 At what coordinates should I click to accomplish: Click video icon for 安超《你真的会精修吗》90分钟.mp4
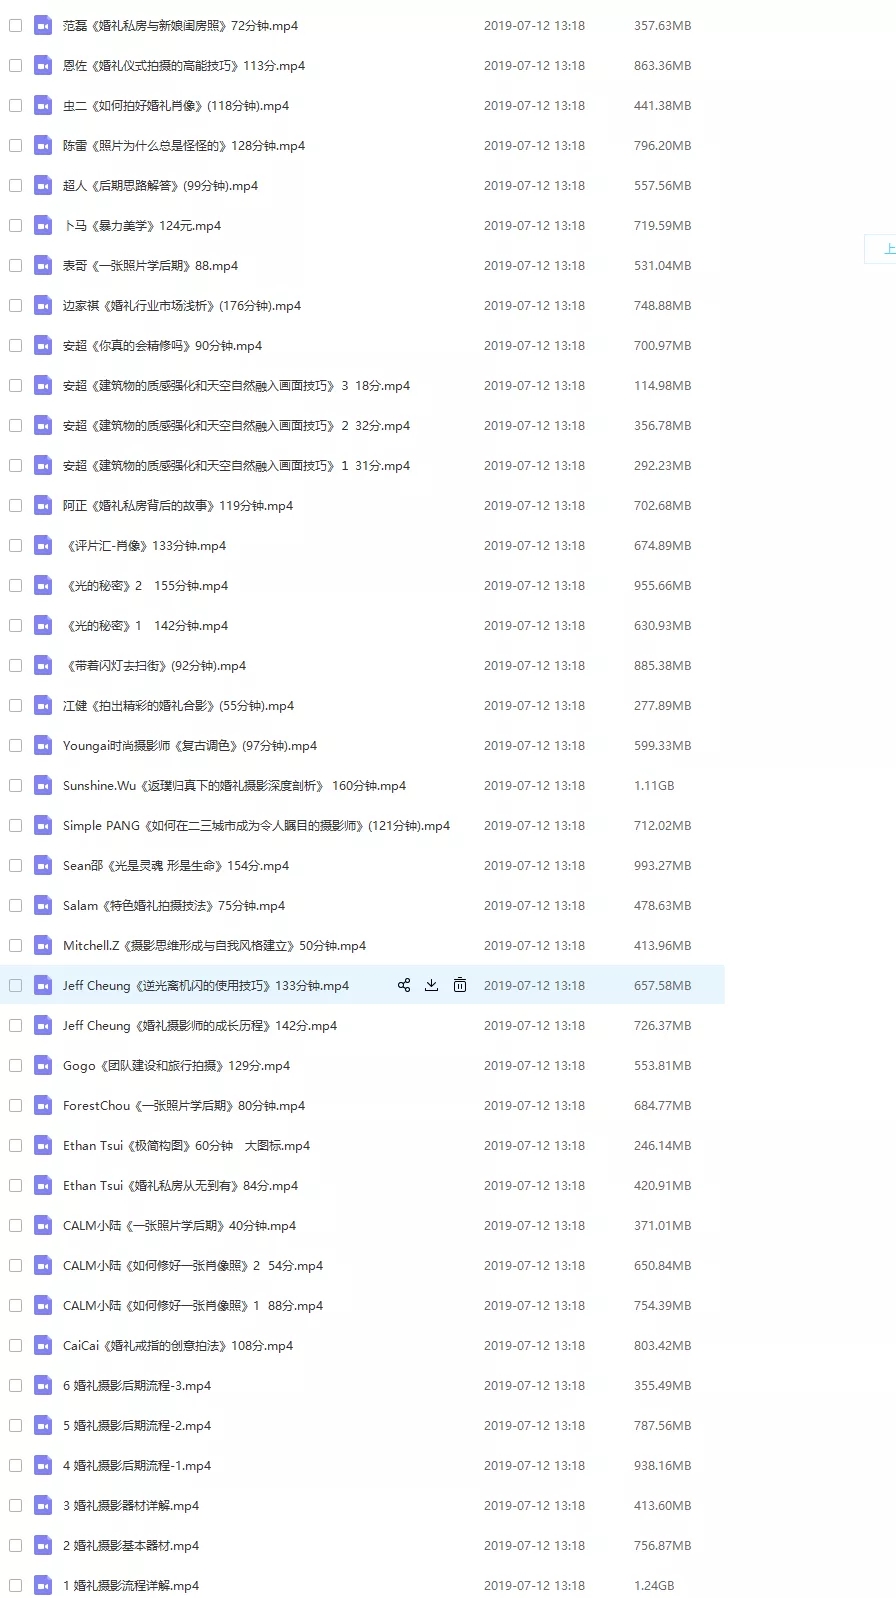tap(43, 345)
